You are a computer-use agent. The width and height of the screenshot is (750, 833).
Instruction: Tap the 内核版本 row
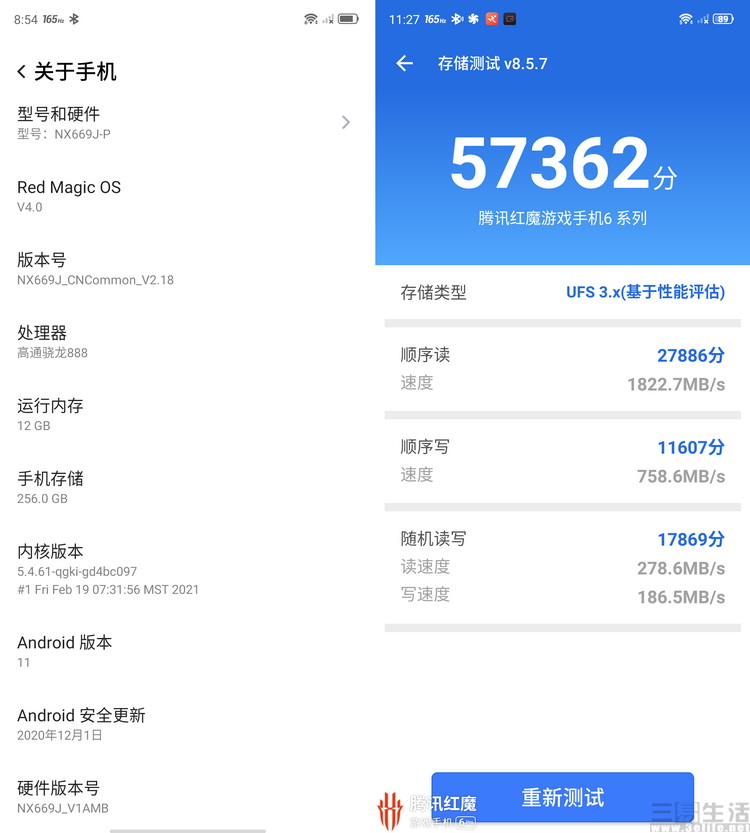188,570
